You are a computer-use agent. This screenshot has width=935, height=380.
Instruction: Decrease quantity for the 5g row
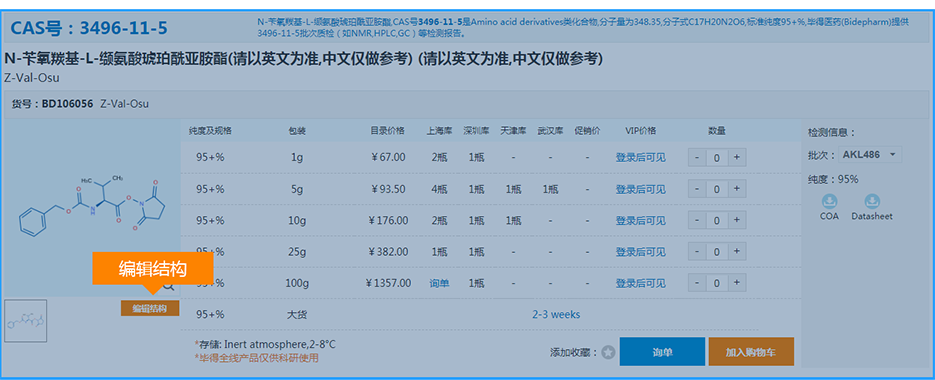[698, 189]
